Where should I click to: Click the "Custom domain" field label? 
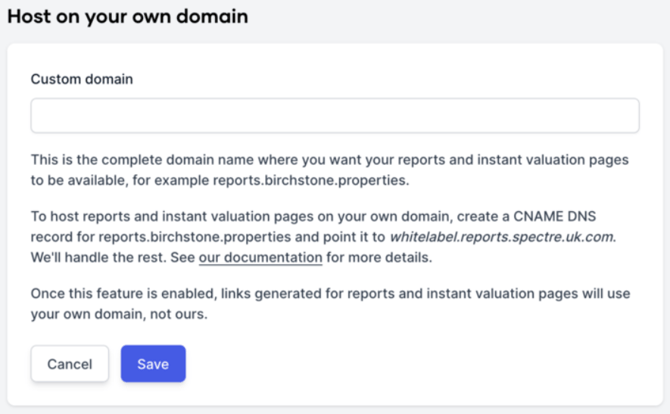(x=82, y=79)
